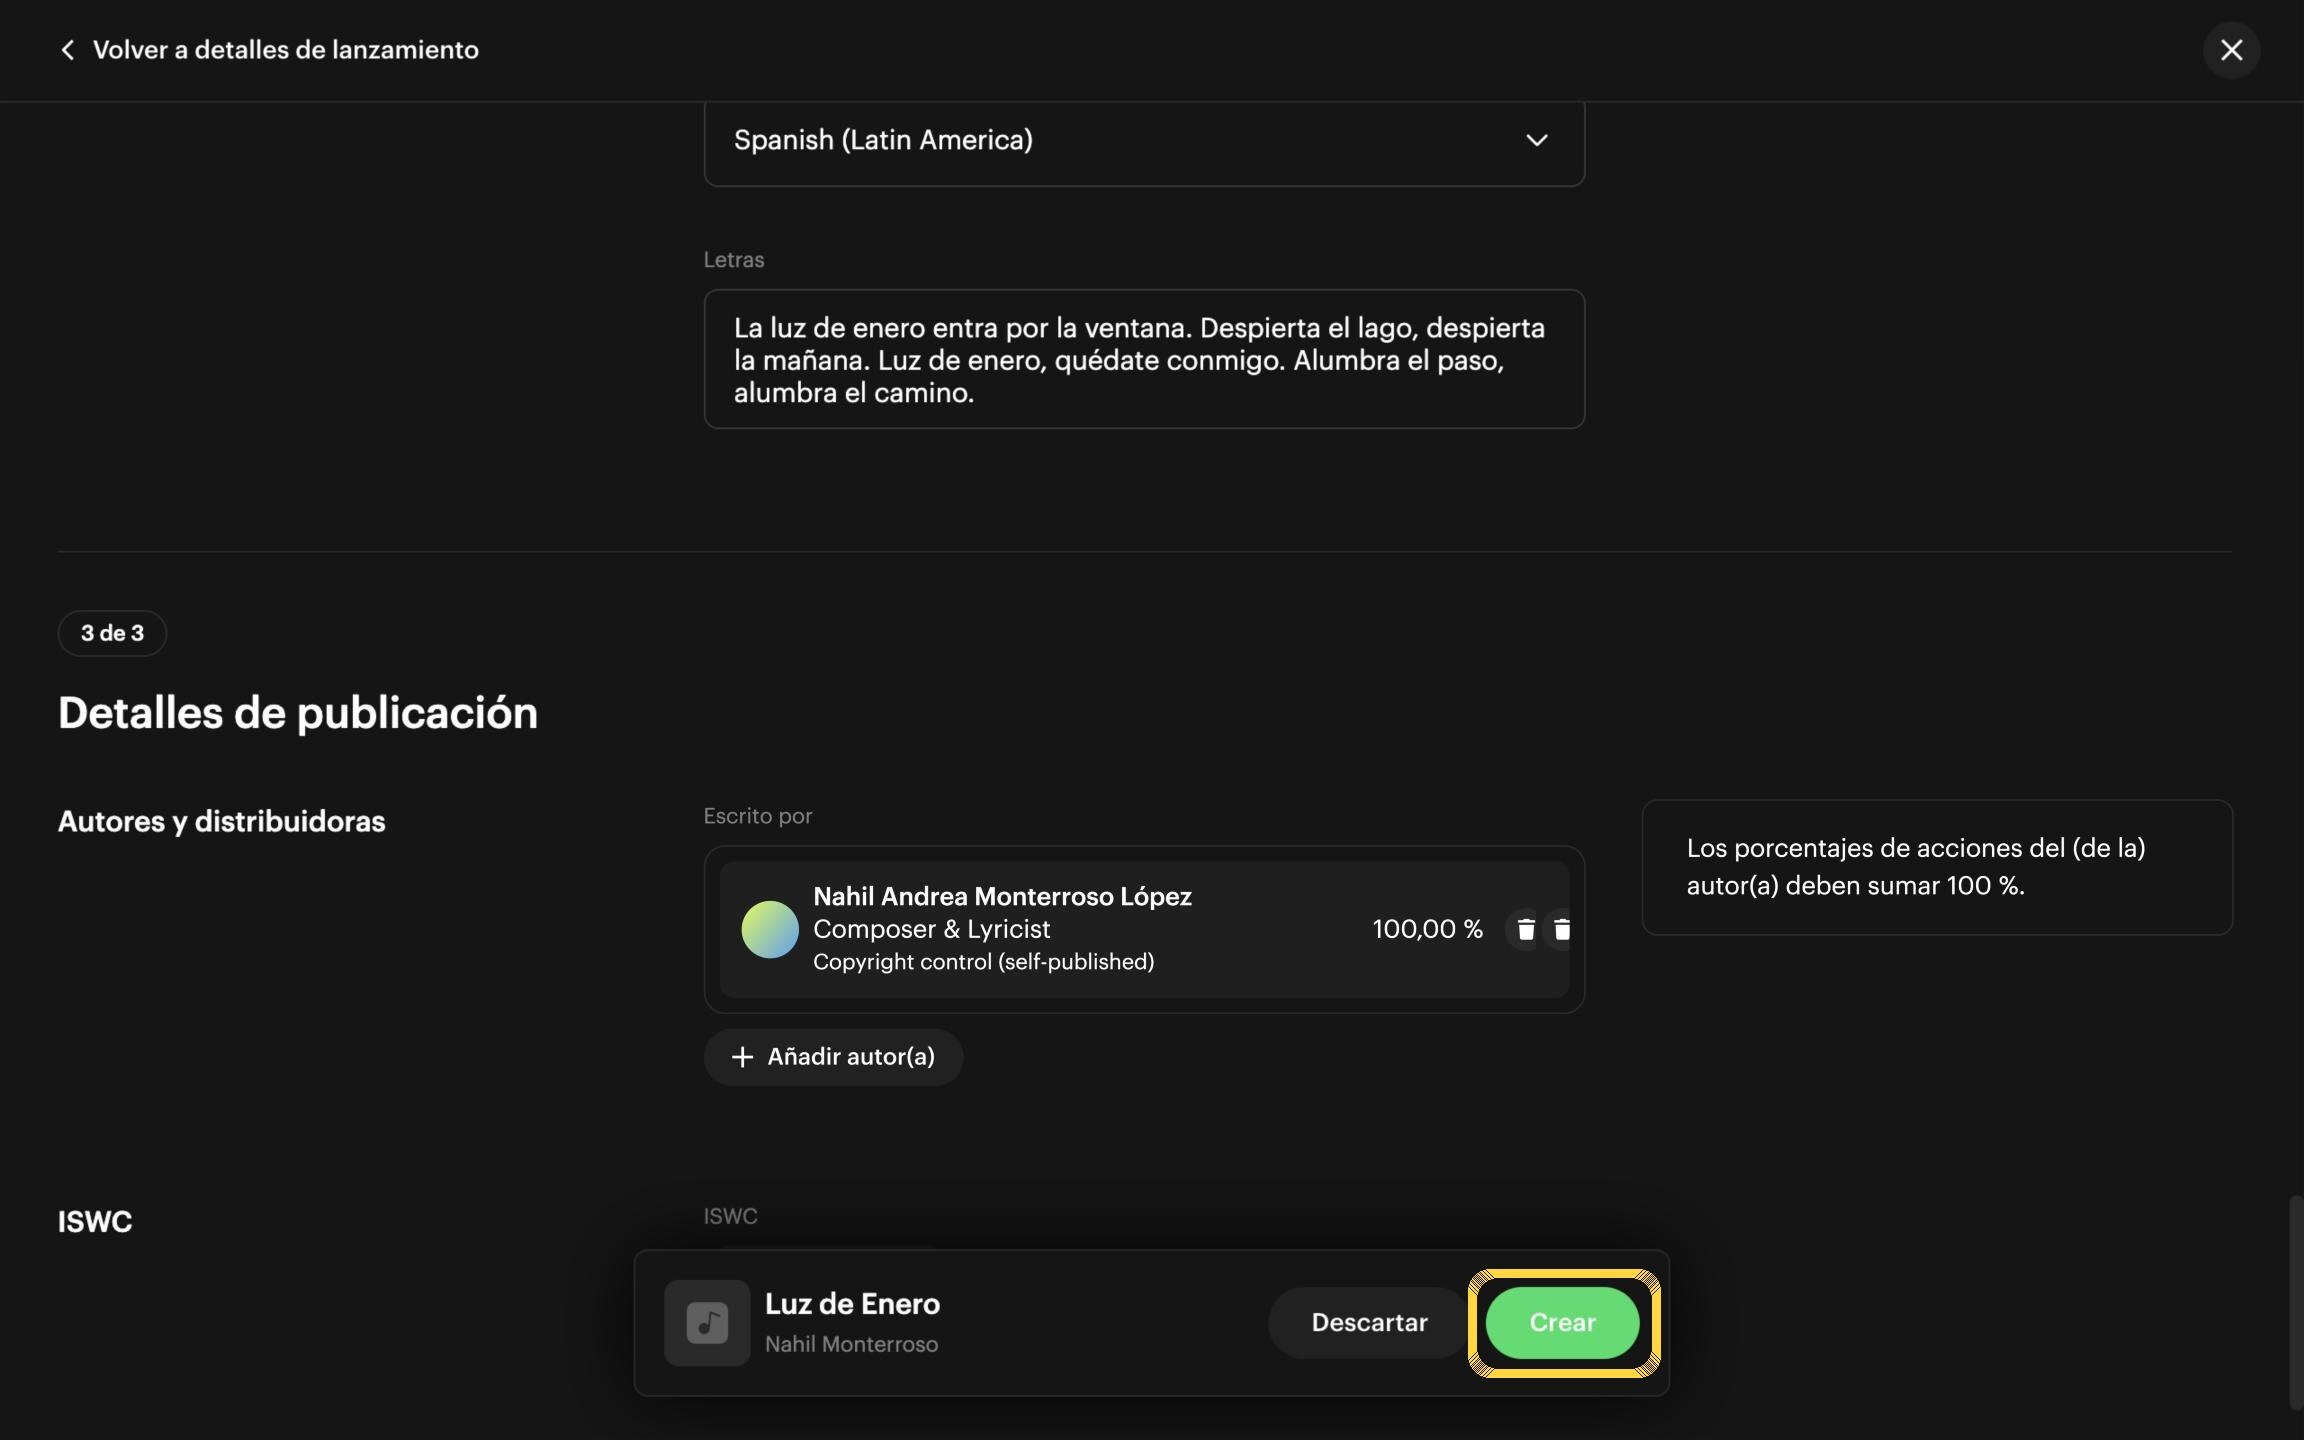The width and height of the screenshot is (2304, 1440).
Task: Click the back chevron beside Volver
Action: tap(67, 50)
